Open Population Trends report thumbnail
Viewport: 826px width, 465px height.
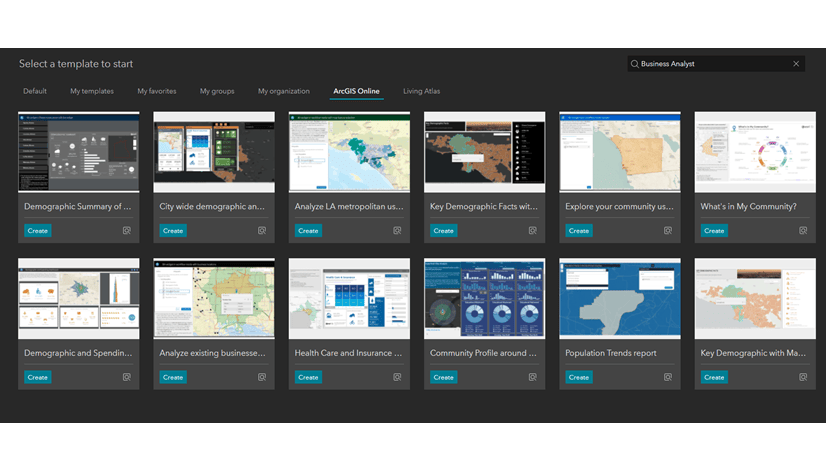(620, 299)
